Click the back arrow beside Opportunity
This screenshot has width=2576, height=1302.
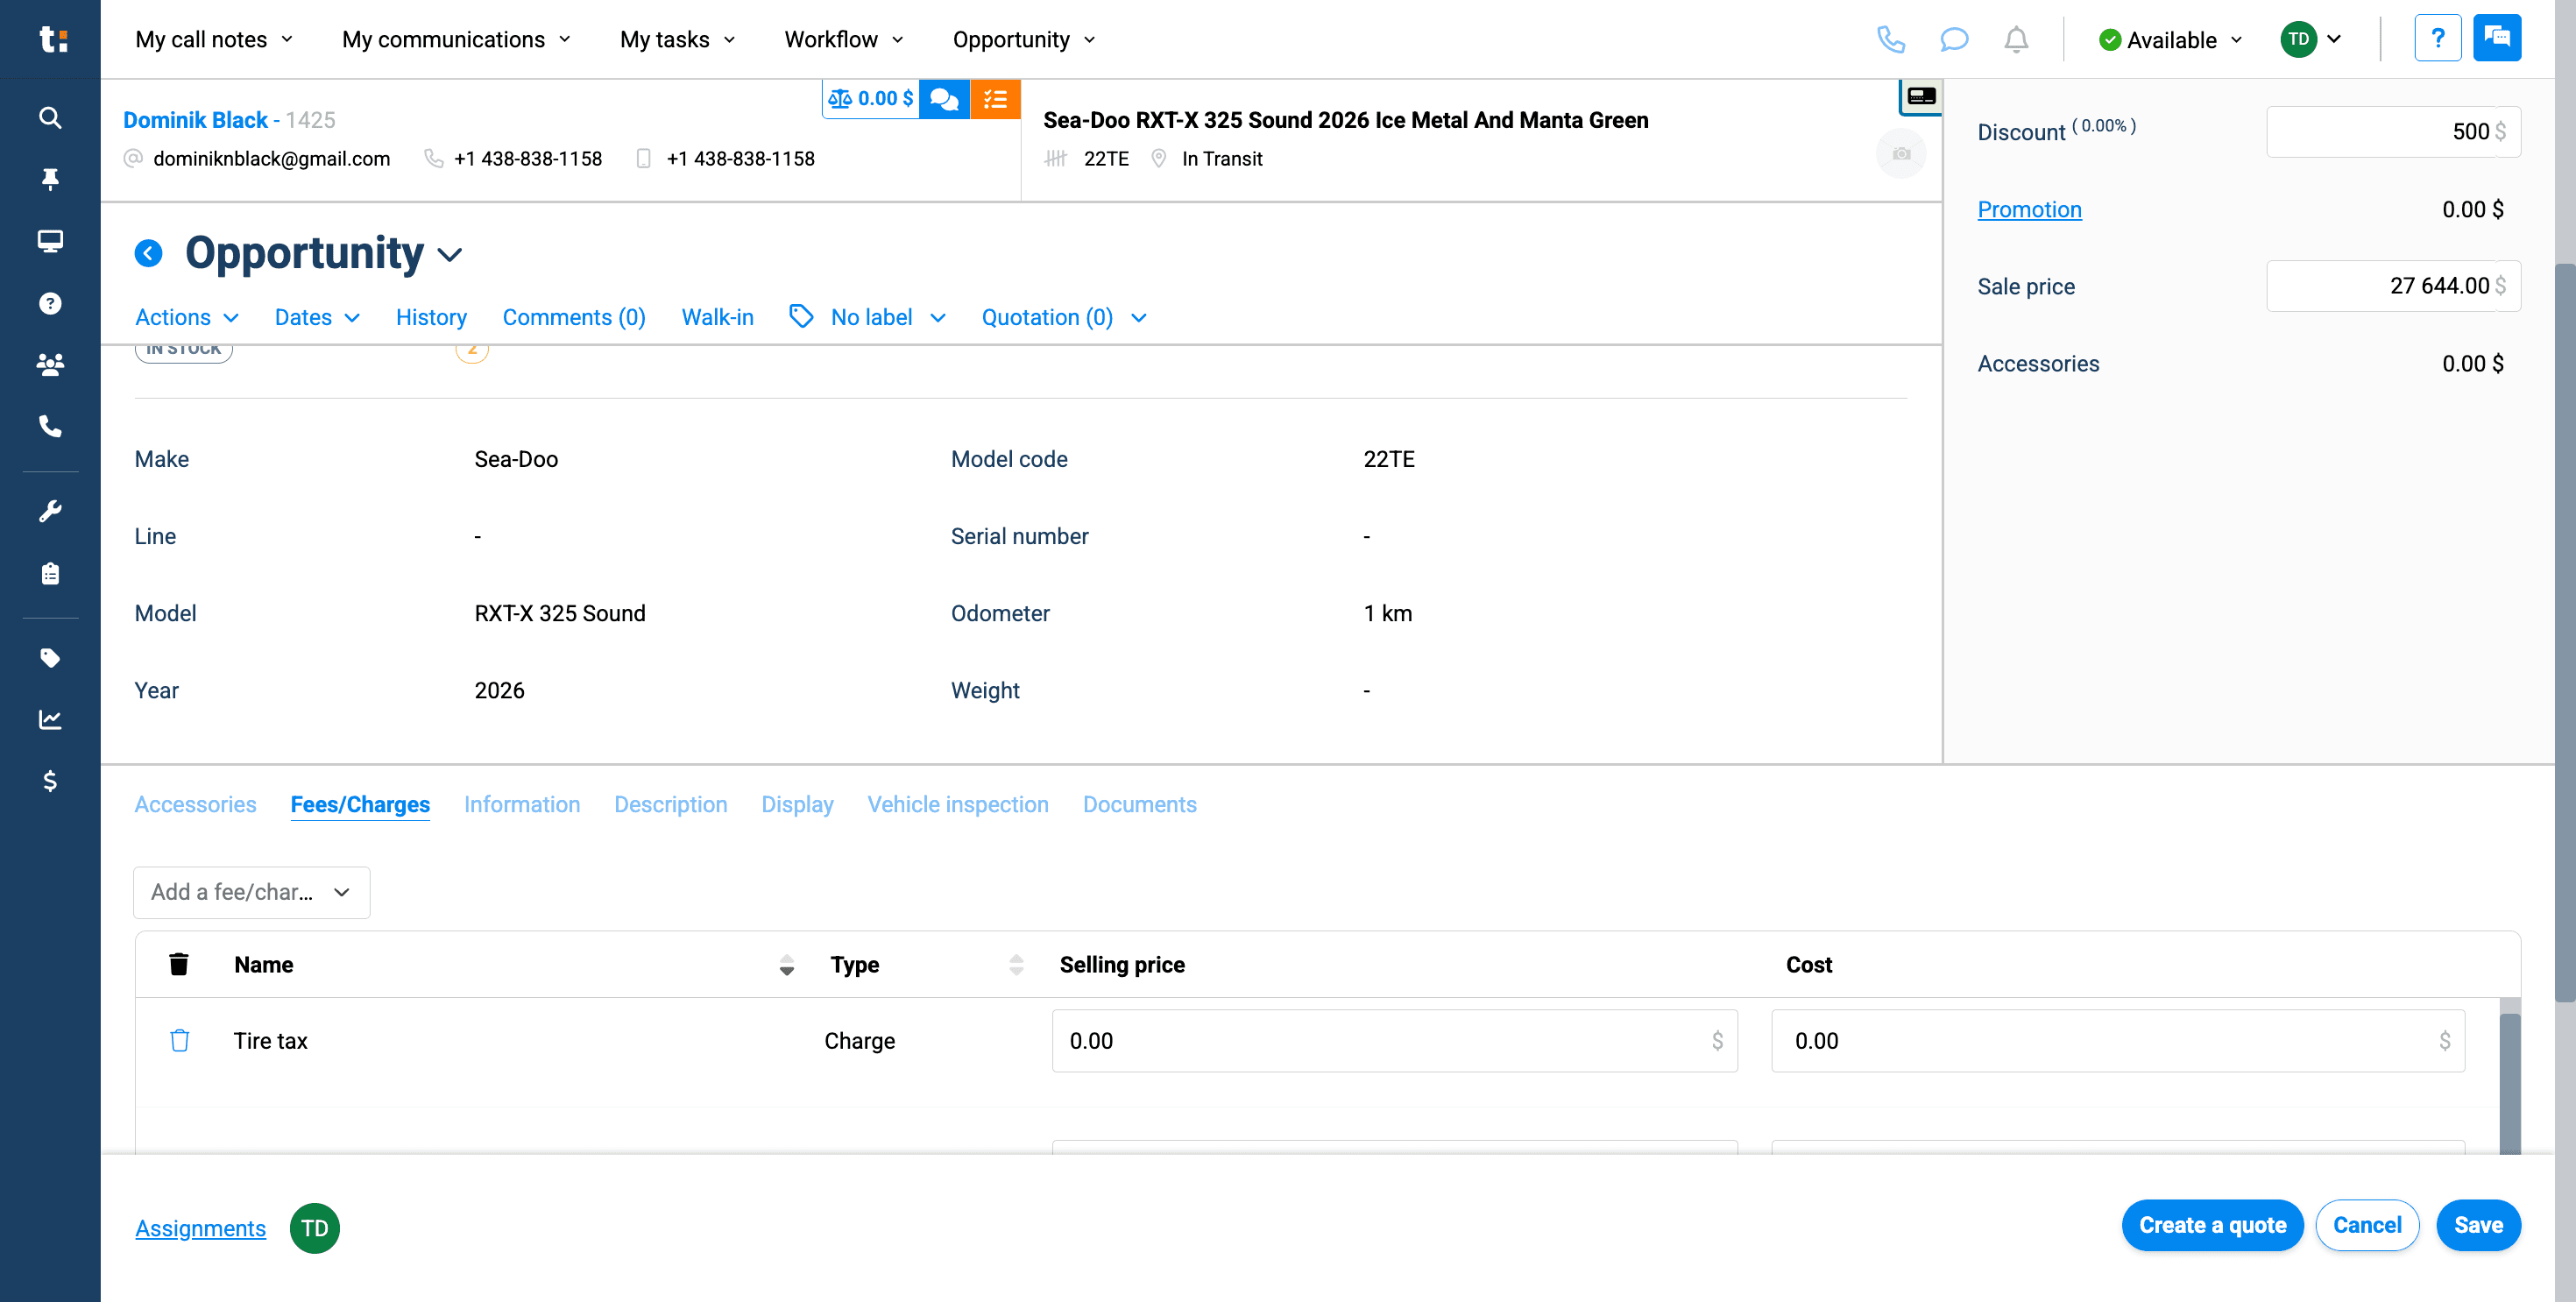pos(148,253)
